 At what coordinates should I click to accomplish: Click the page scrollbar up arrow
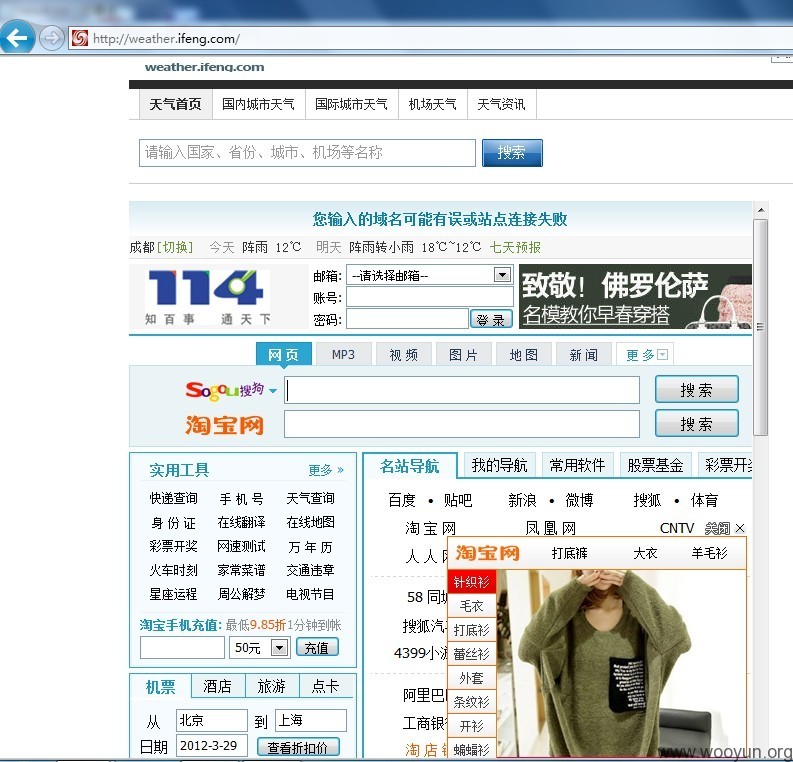point(761,210)
